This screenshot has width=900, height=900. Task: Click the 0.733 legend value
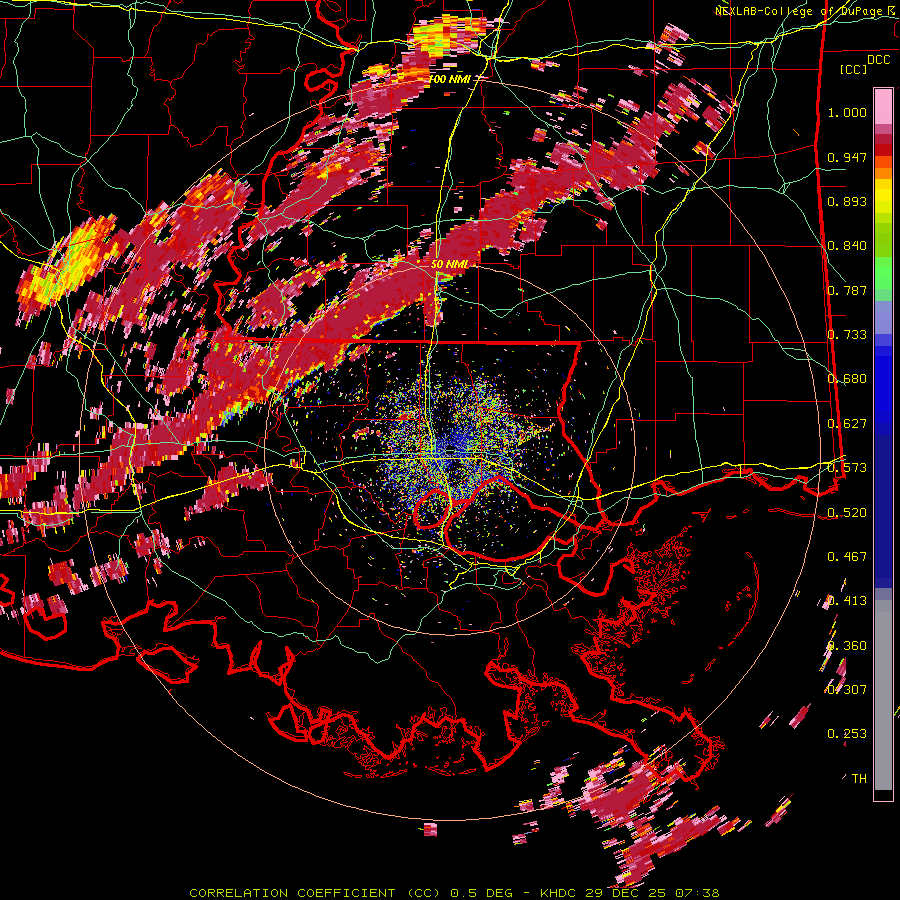pos(847,335)
